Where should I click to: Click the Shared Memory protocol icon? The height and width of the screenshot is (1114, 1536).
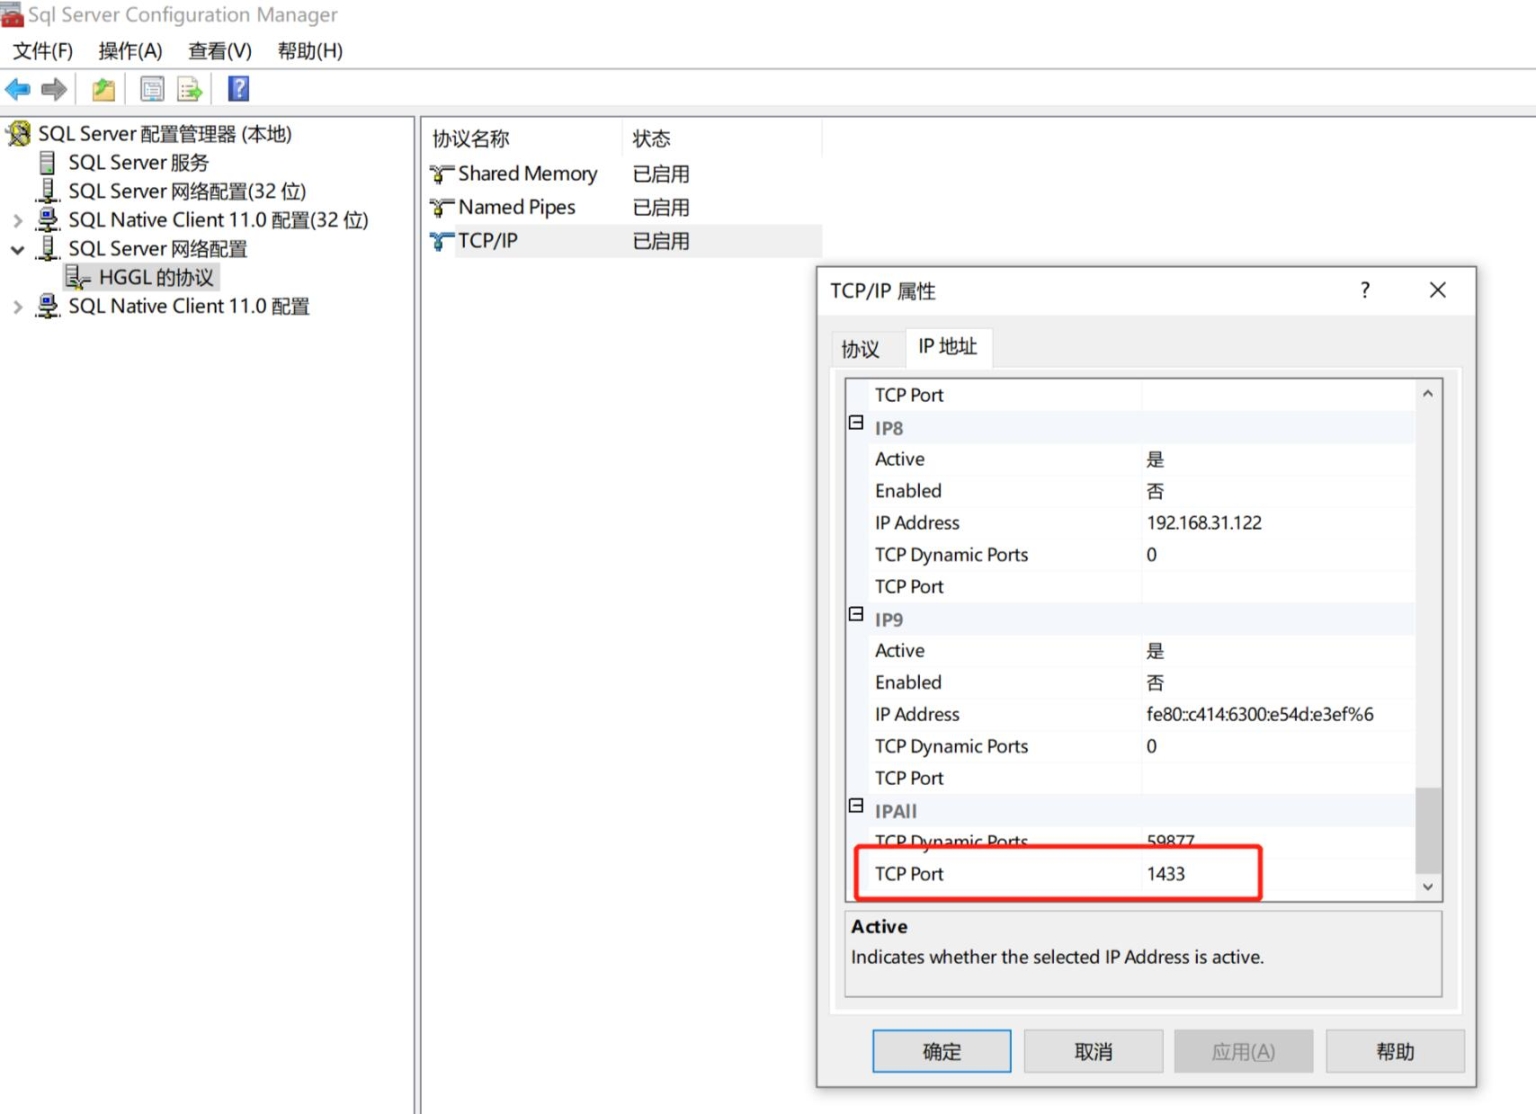pyautogui.click(x=440, y=173)
